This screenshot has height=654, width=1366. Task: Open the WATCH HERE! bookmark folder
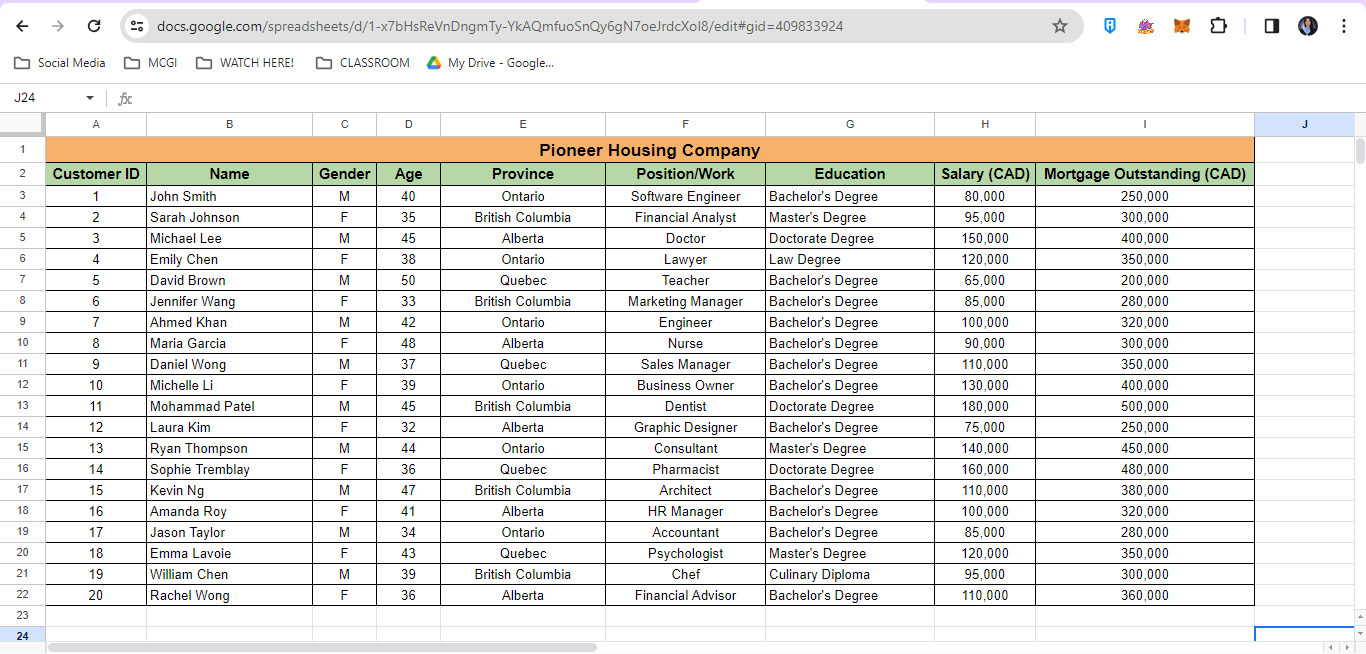pos(245,63)
